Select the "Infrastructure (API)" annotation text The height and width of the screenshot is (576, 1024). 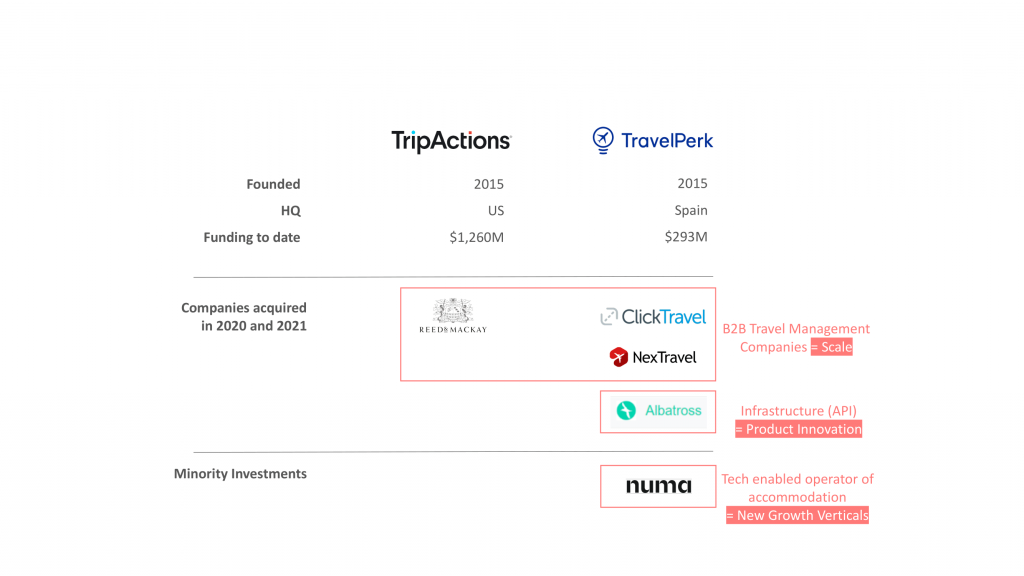(x=798, y=411)
